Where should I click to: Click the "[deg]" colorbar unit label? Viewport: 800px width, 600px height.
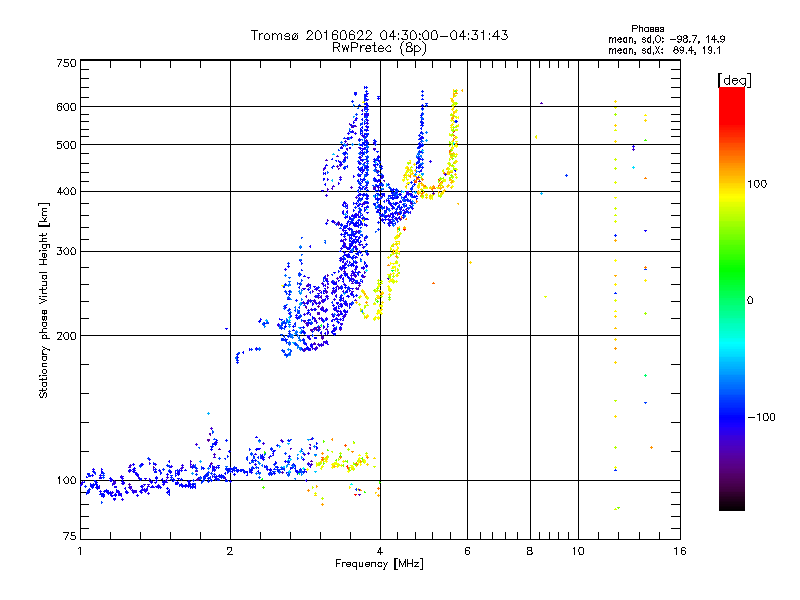pyautogui.click(x=734, y=80)
